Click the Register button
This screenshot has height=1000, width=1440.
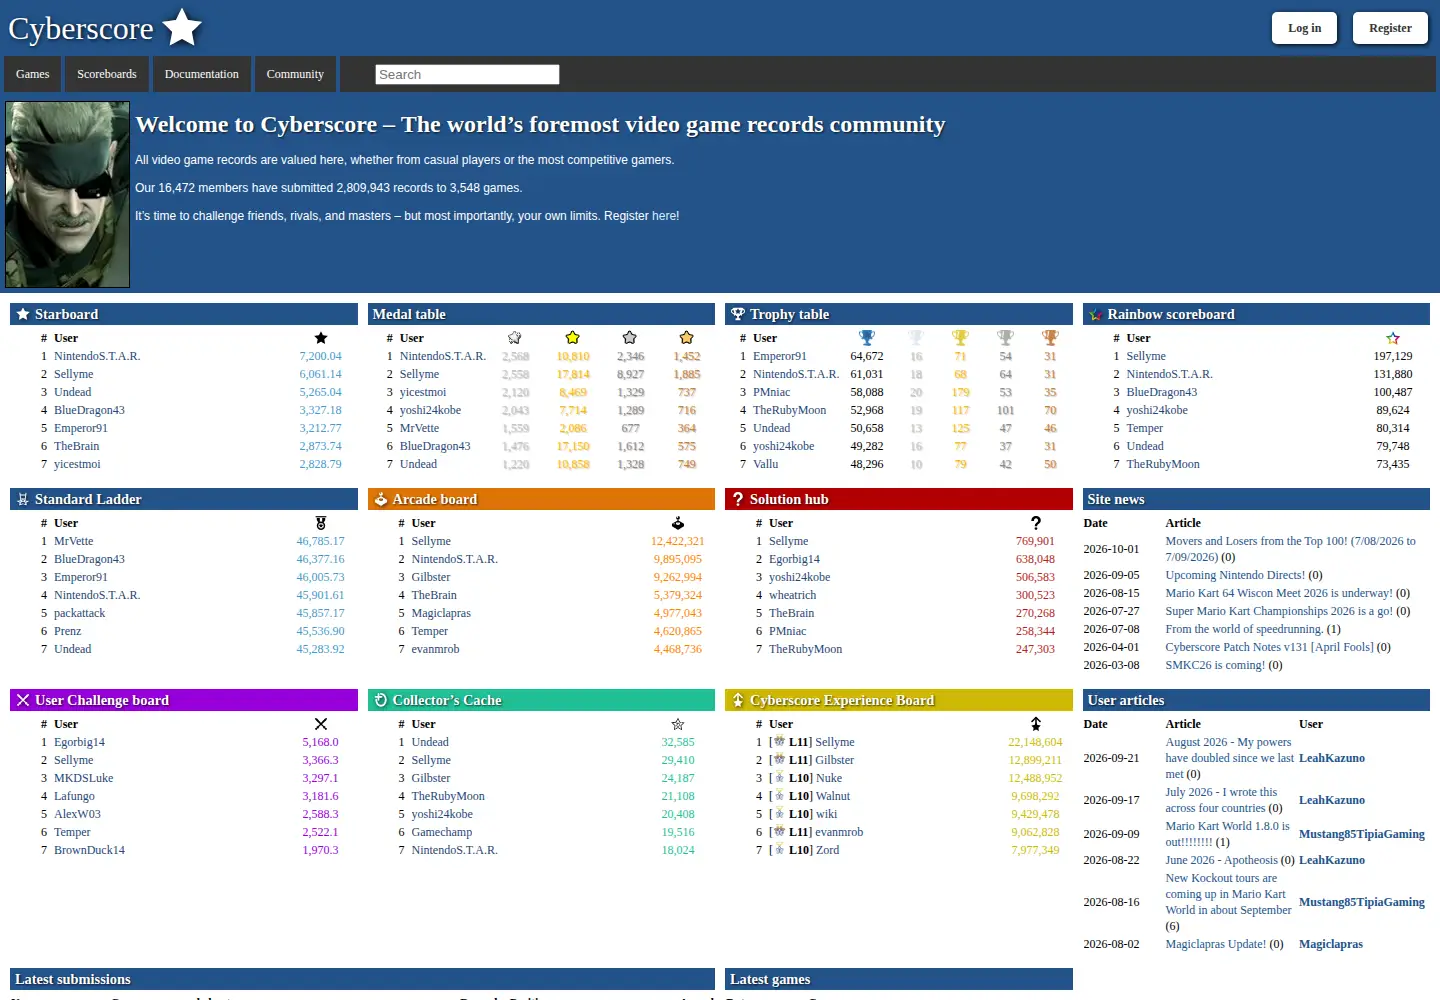[x=1391, y=28]
